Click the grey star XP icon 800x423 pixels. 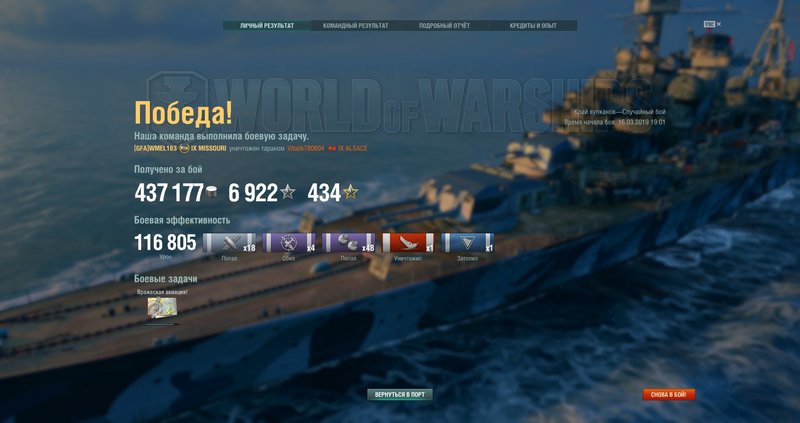coord(288,192)
